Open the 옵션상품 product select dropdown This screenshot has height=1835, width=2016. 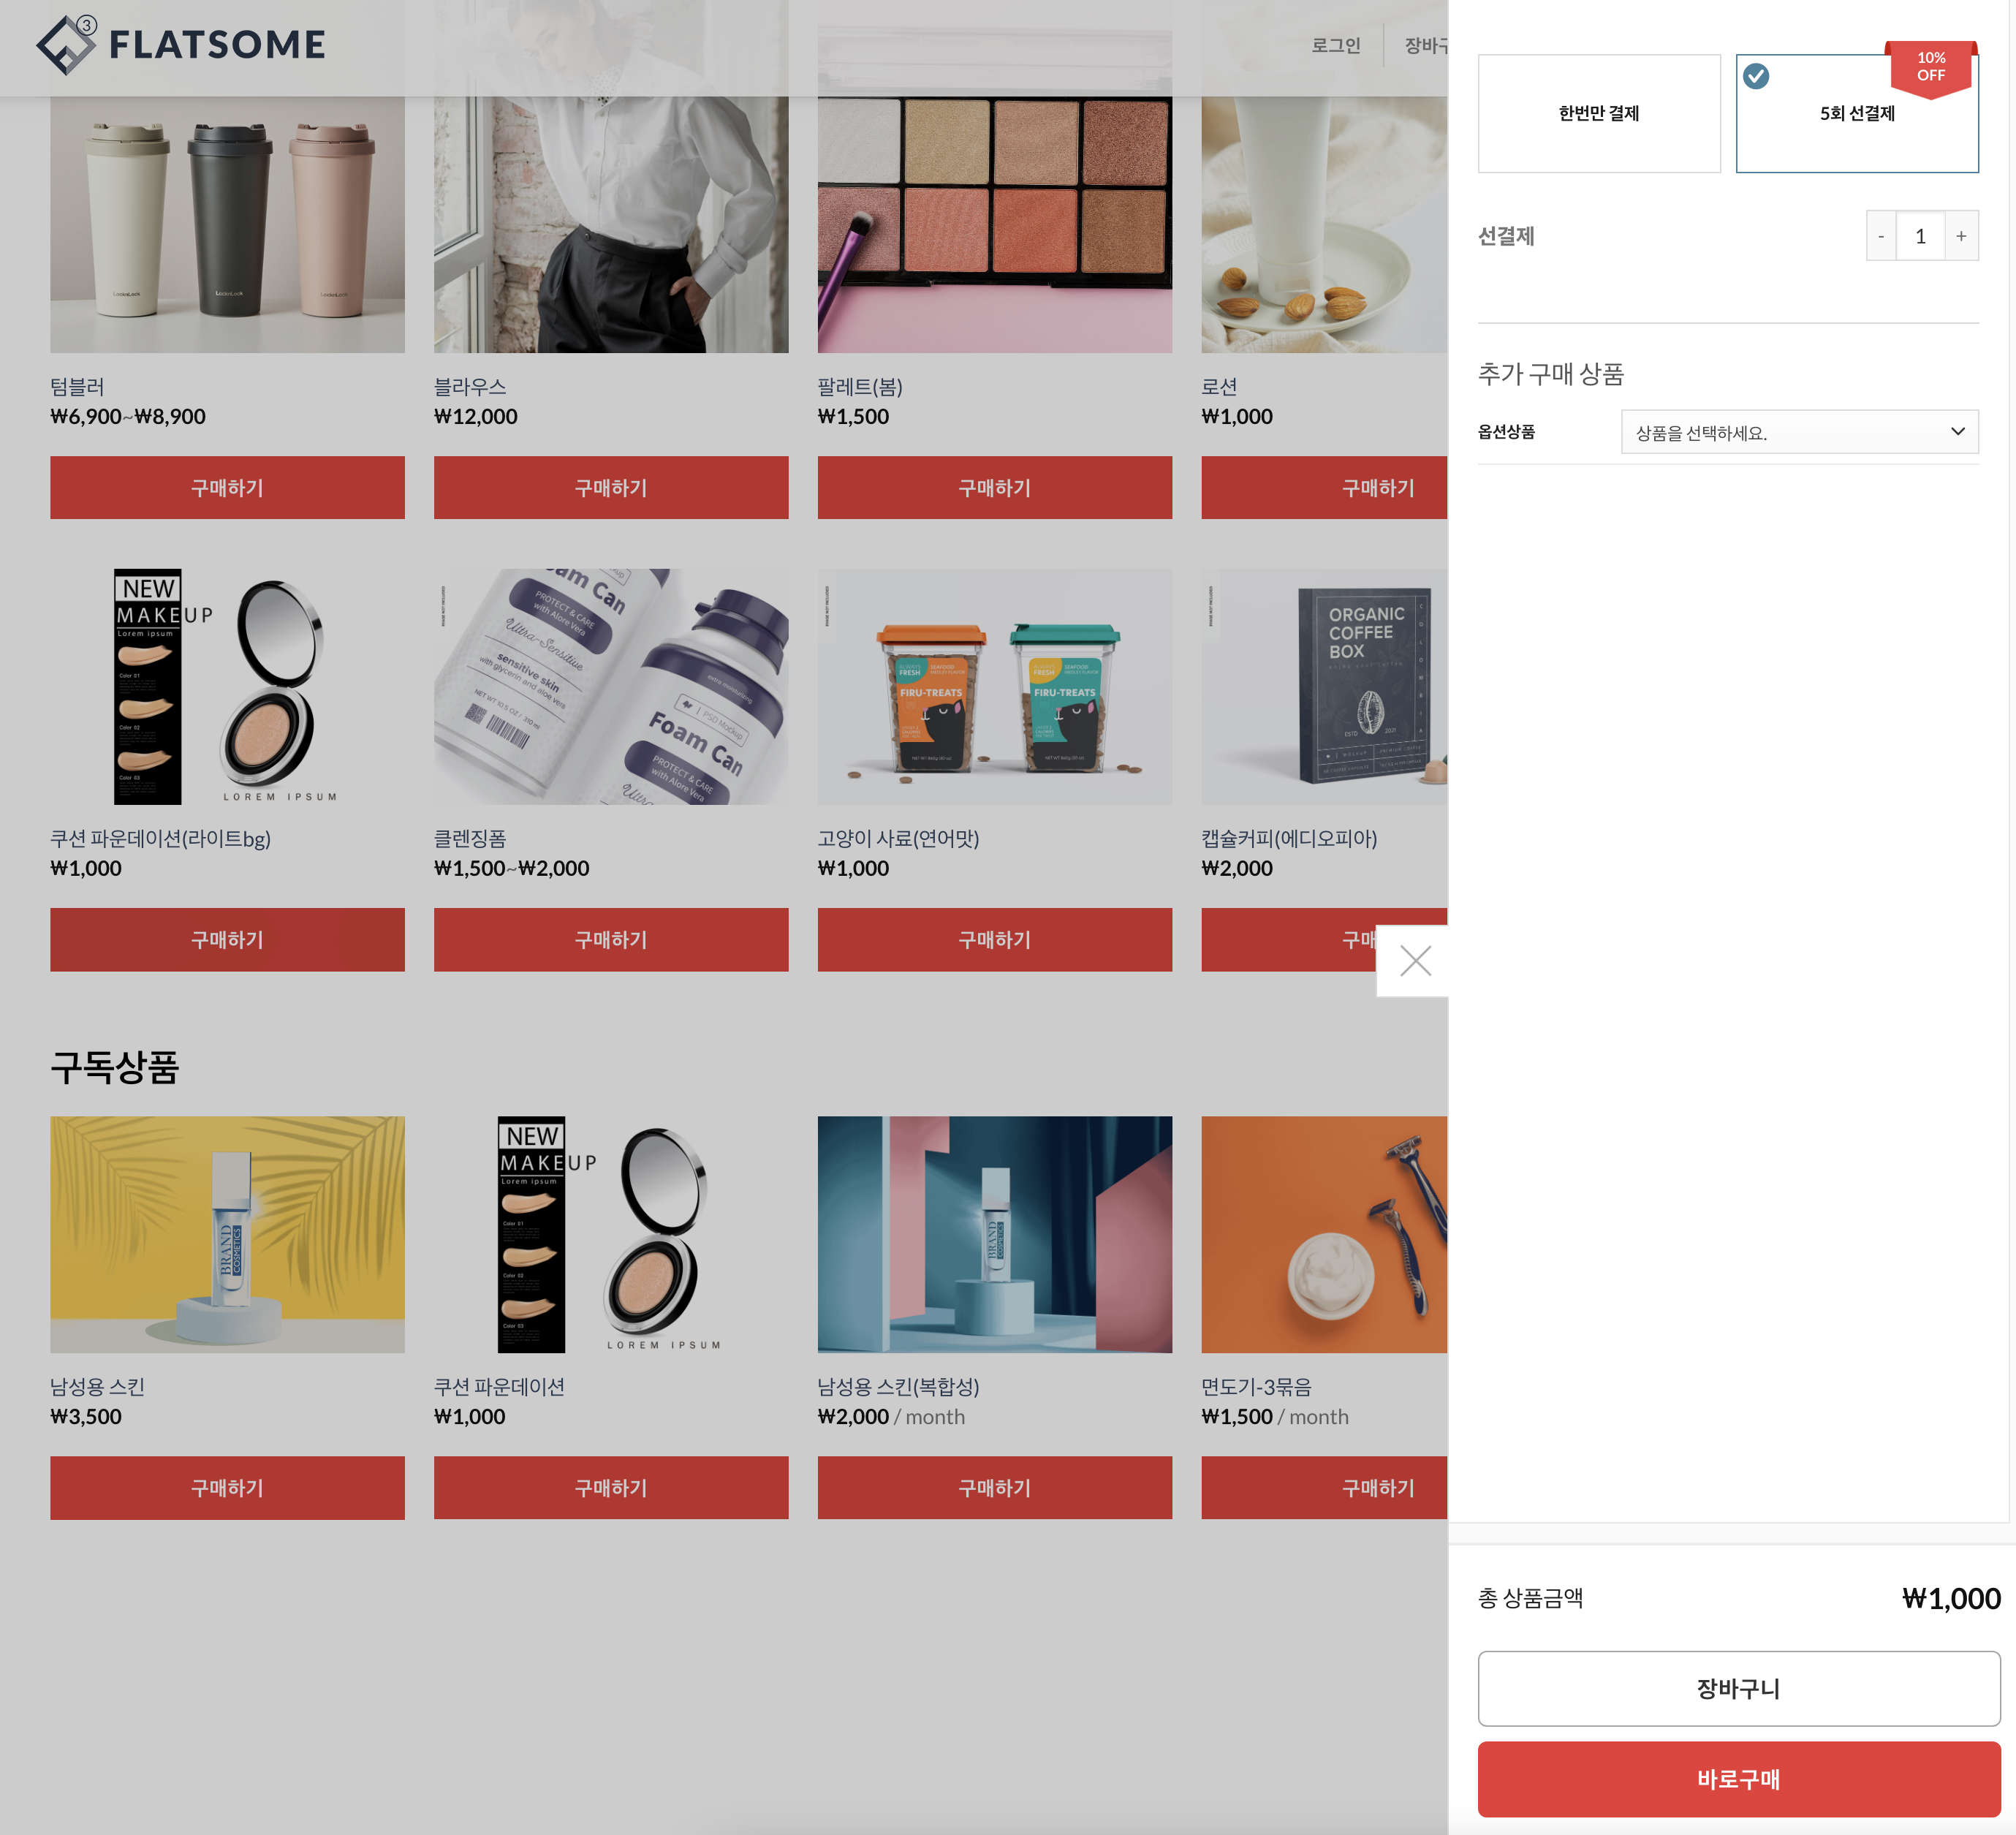tap(1798, 432)
